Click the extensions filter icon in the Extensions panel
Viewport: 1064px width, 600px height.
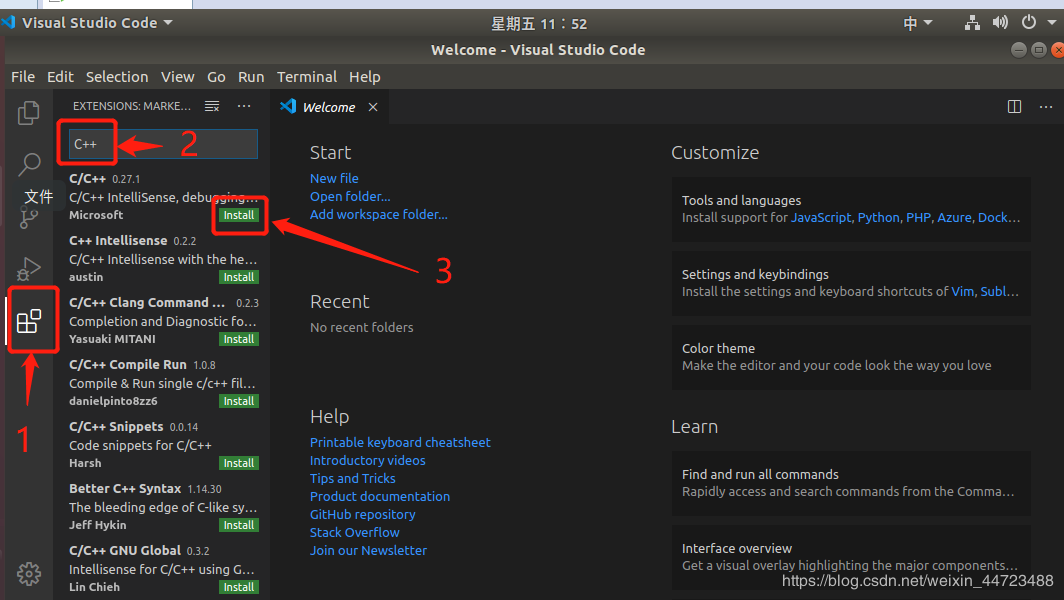[212, 105]
